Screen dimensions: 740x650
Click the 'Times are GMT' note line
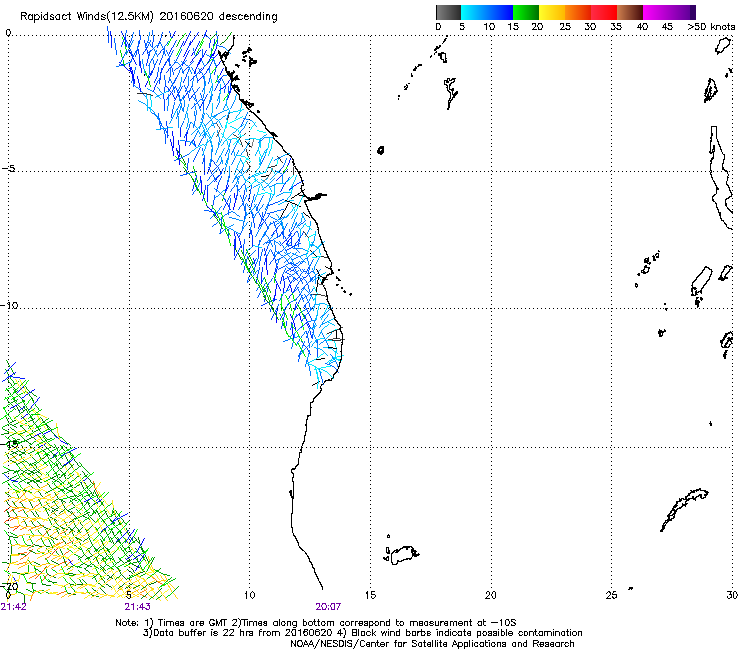[316, 623]
